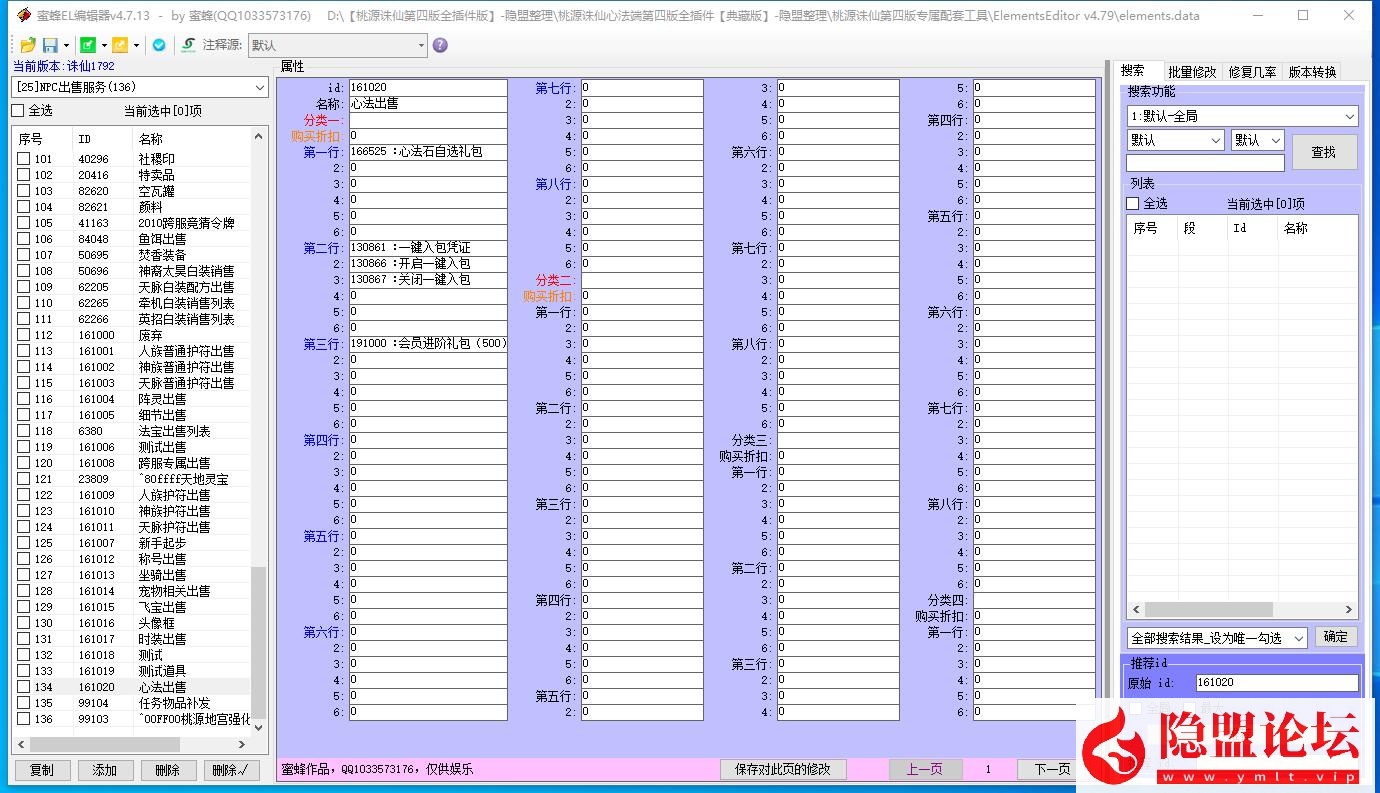The width and height of the screenshot is (1380, 793).
Task: Switch to the 搜索 tab
Action: coord(1140,71)
